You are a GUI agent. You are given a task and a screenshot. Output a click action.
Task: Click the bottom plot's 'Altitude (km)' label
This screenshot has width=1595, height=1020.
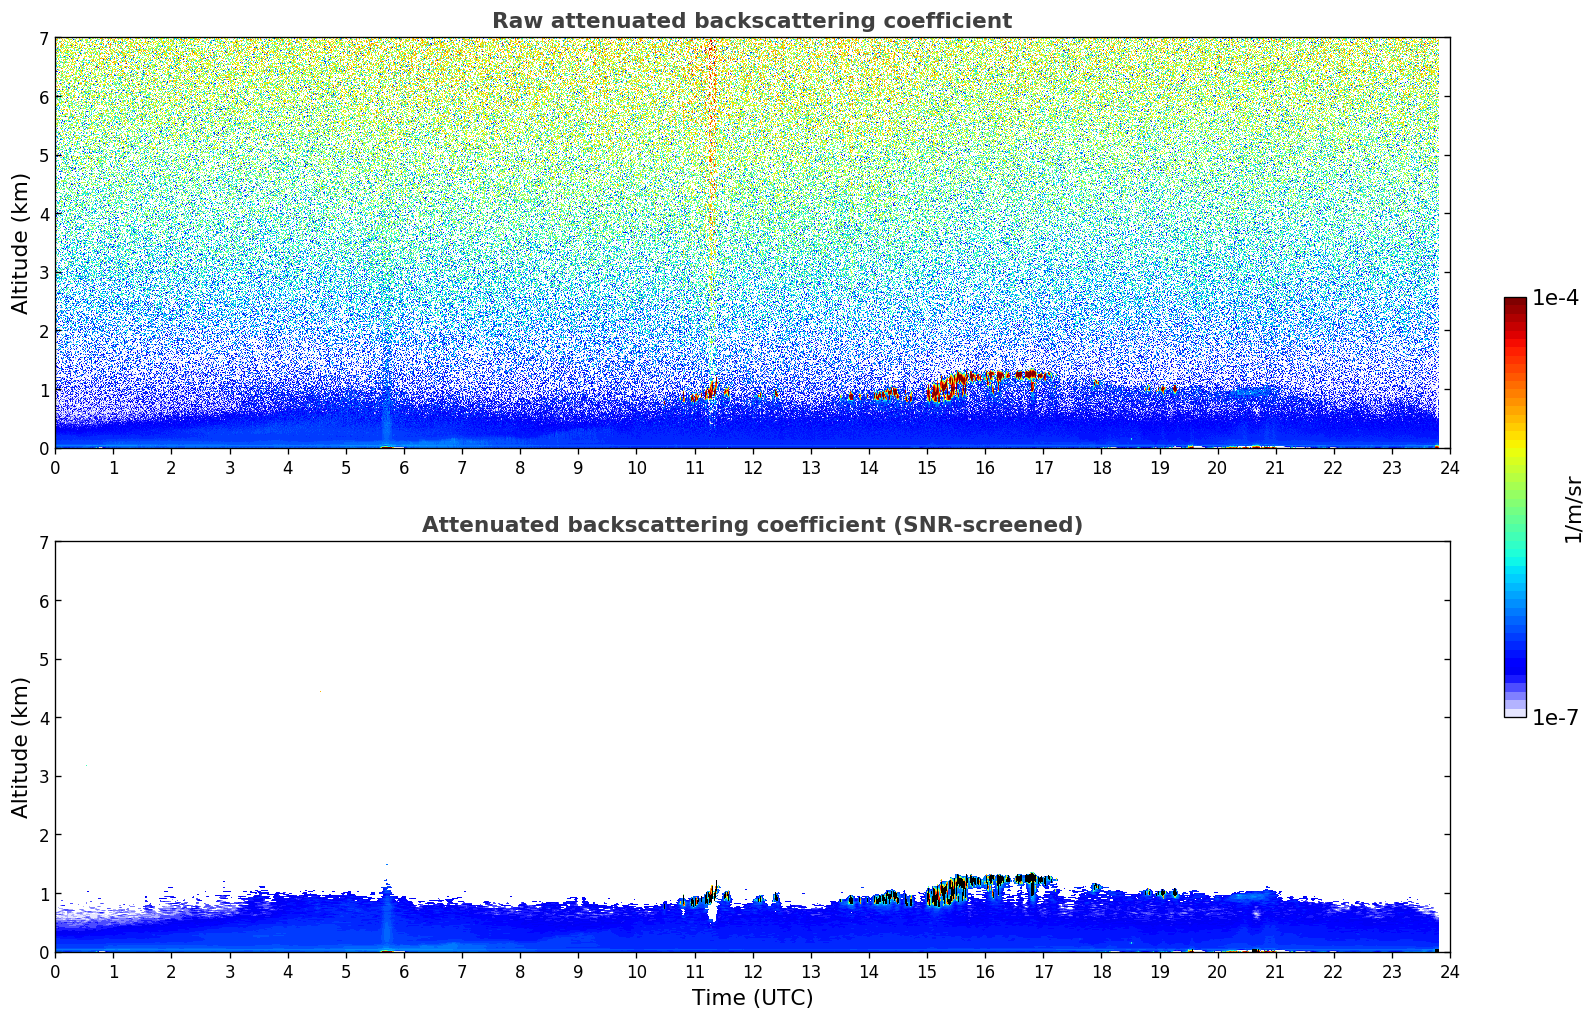pyautogui.click(x=21, y=747)
